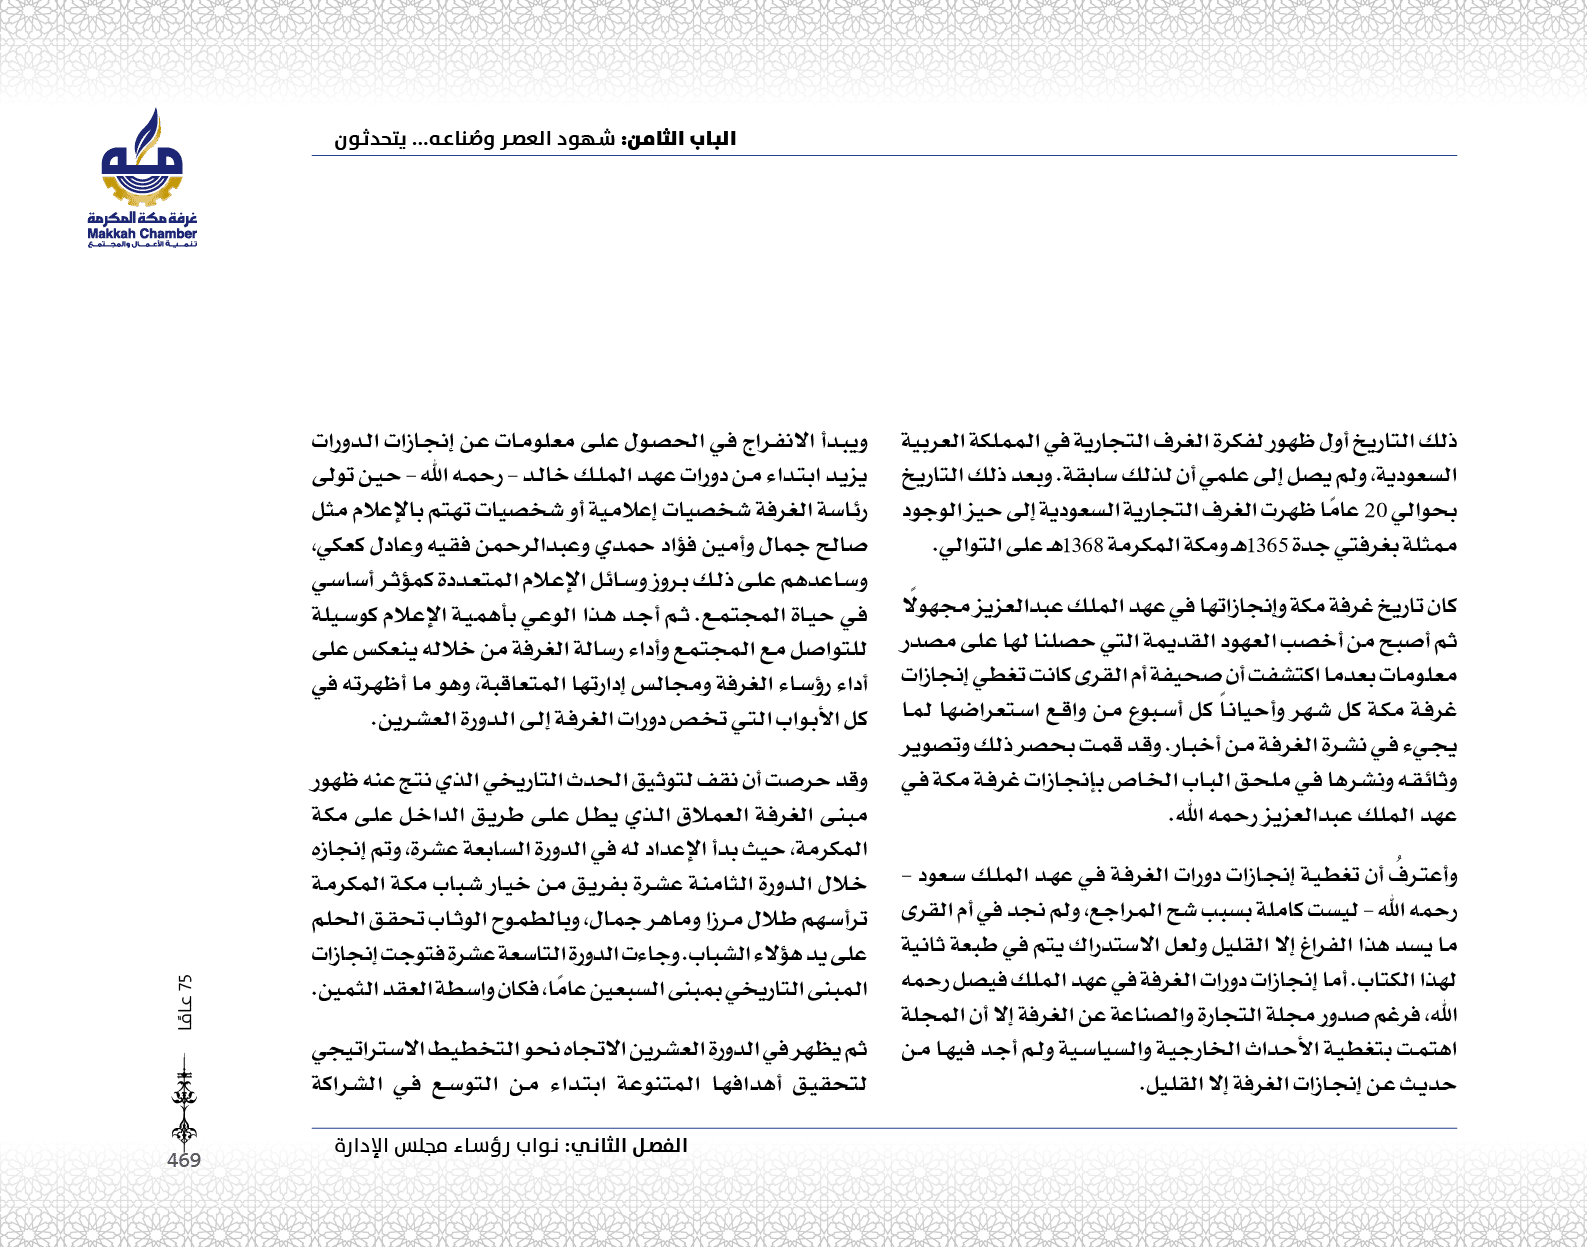Click the paragraph starting 'كان تاريخ غرفة مكة وإنجازاتها'
Viewport: 1587px width, 1247px height.
pyautogui.click(x=1179, y=710)
